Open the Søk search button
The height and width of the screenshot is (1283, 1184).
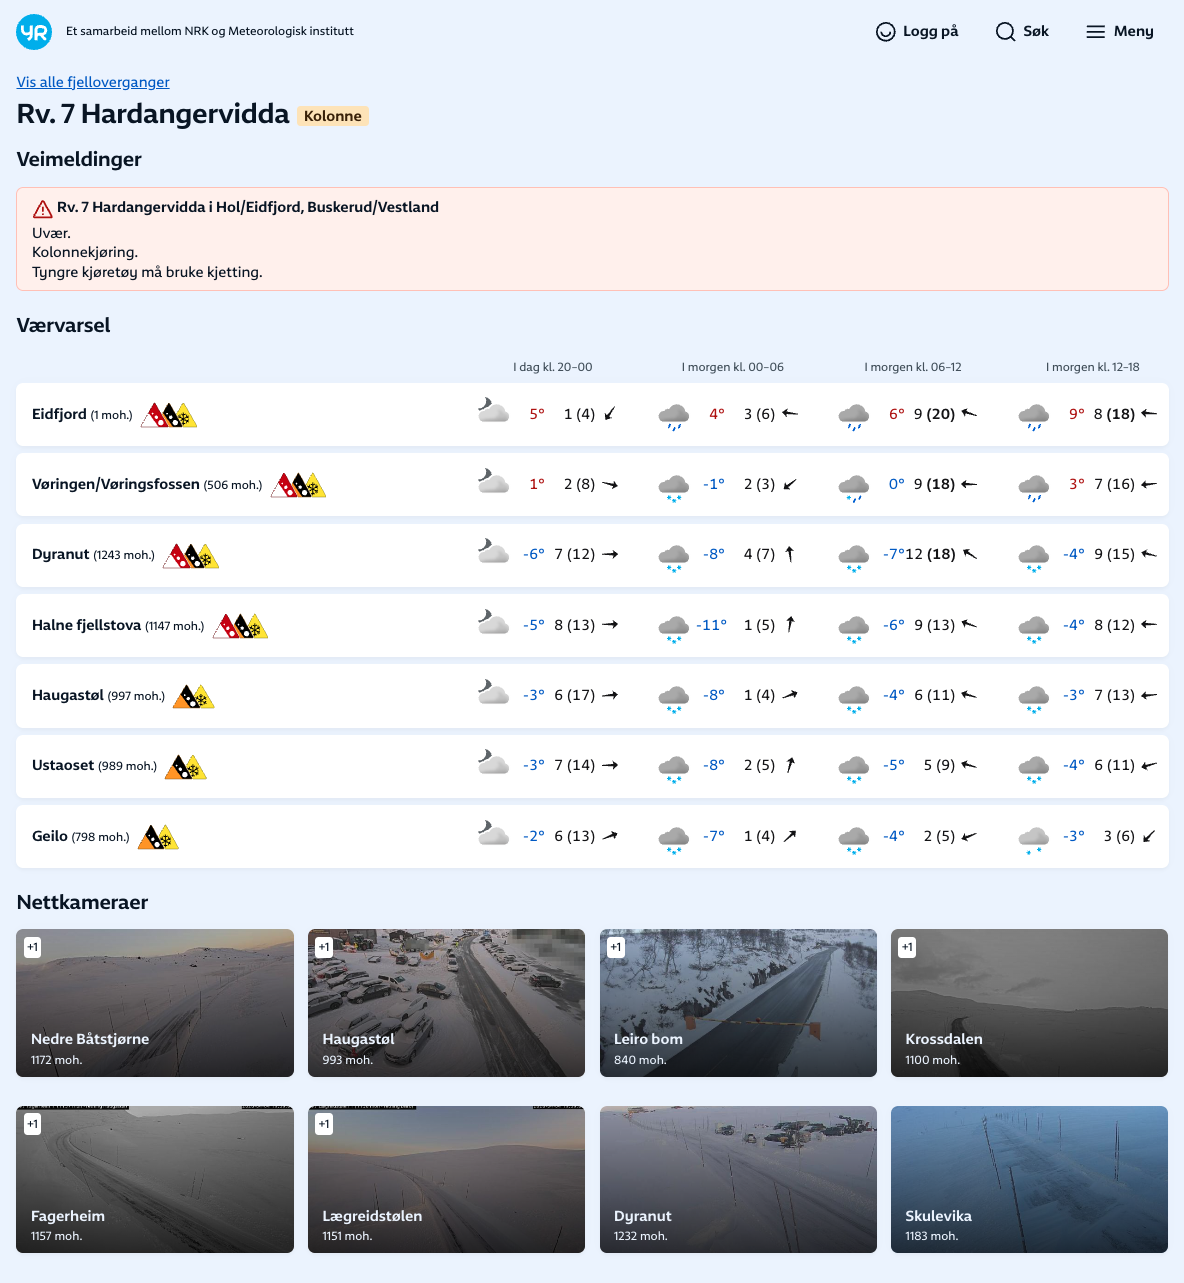click(x=1022, y=32)
